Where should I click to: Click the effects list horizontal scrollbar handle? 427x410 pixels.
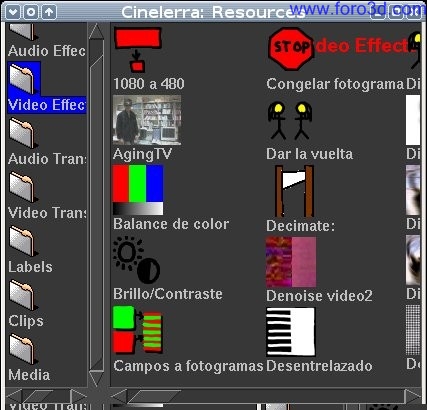click(x=154, y=396)
